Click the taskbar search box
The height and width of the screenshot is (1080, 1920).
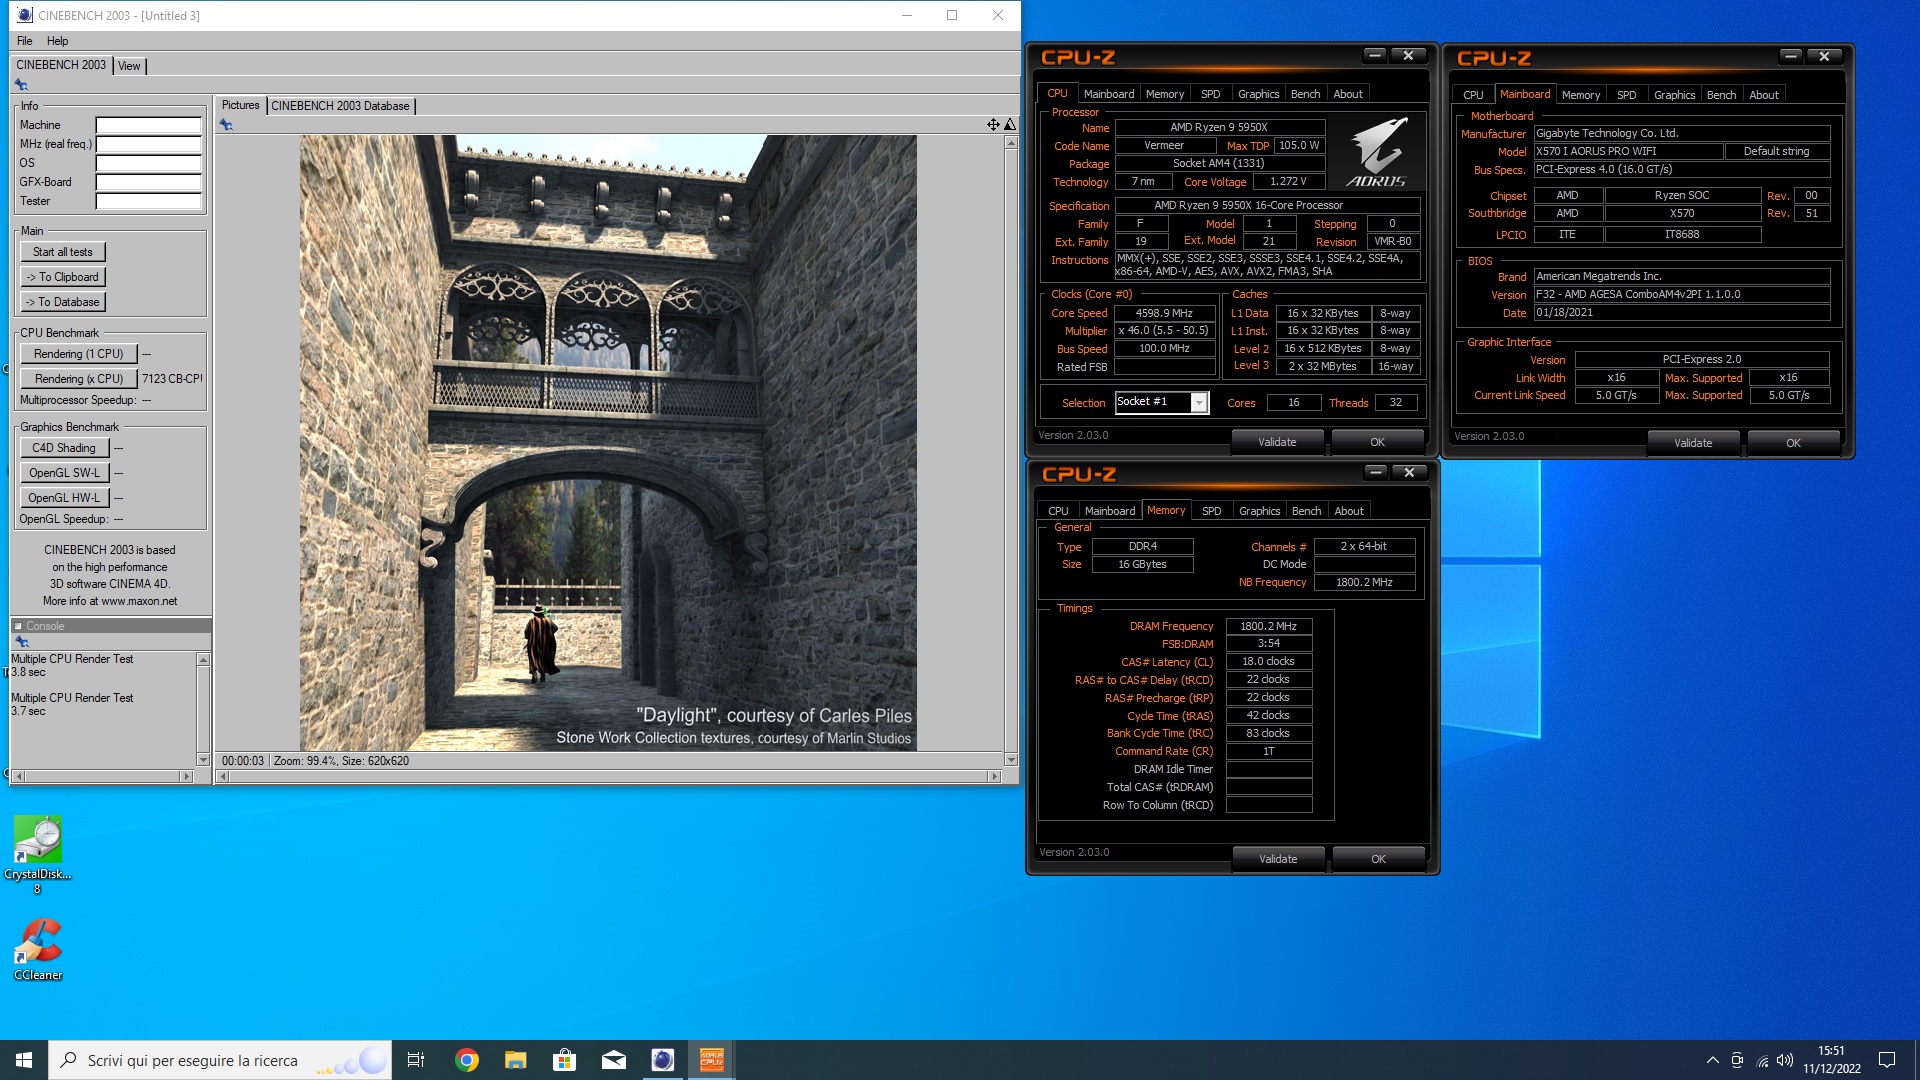point(220,1060)
